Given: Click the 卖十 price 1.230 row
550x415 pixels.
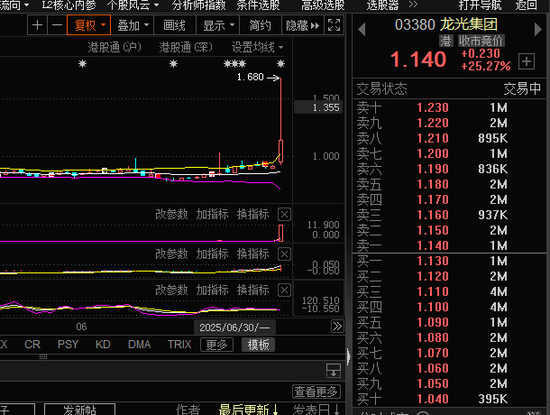Looking at the screenshot, I should (x=449, y=107).
